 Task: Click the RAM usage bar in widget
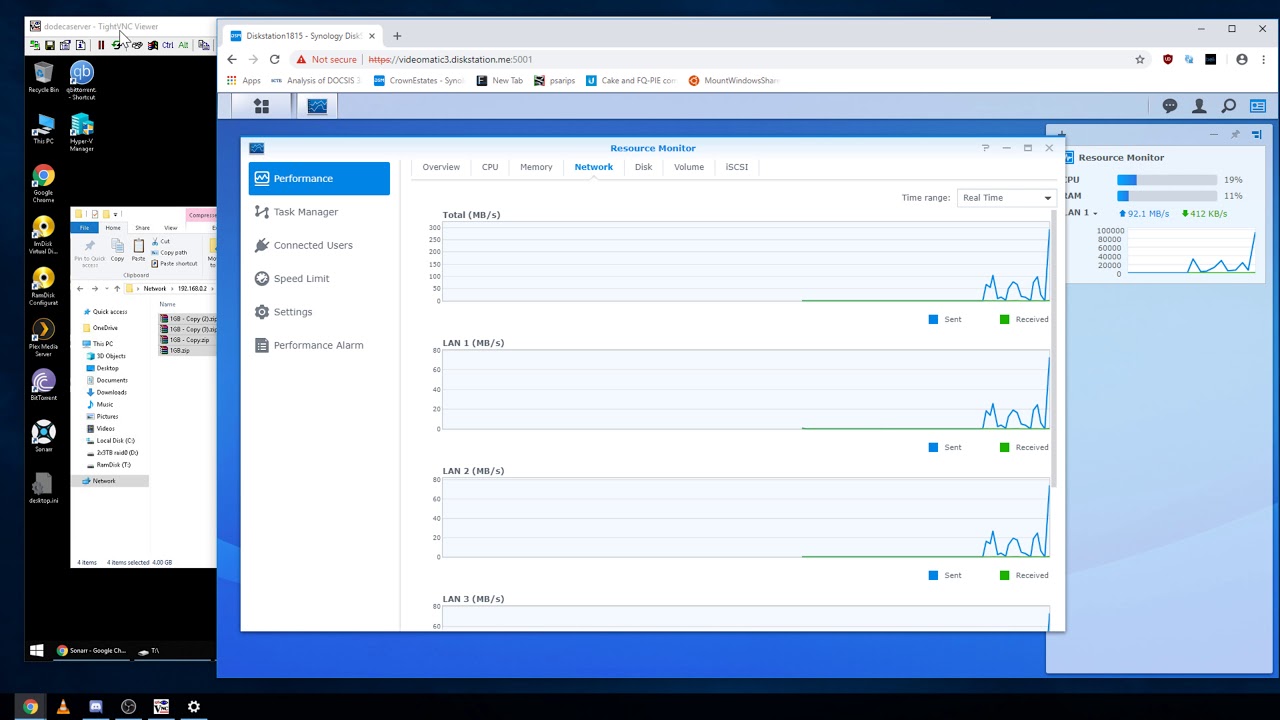(1167, 196)
